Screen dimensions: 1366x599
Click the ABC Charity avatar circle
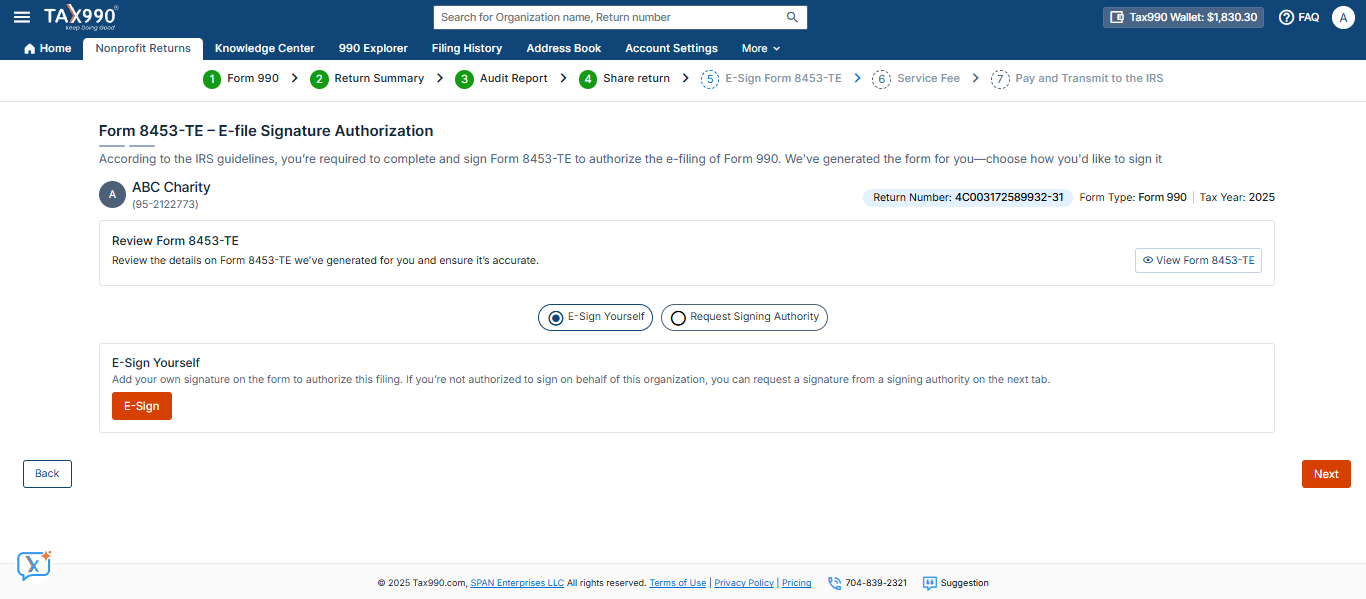(112, 194)
